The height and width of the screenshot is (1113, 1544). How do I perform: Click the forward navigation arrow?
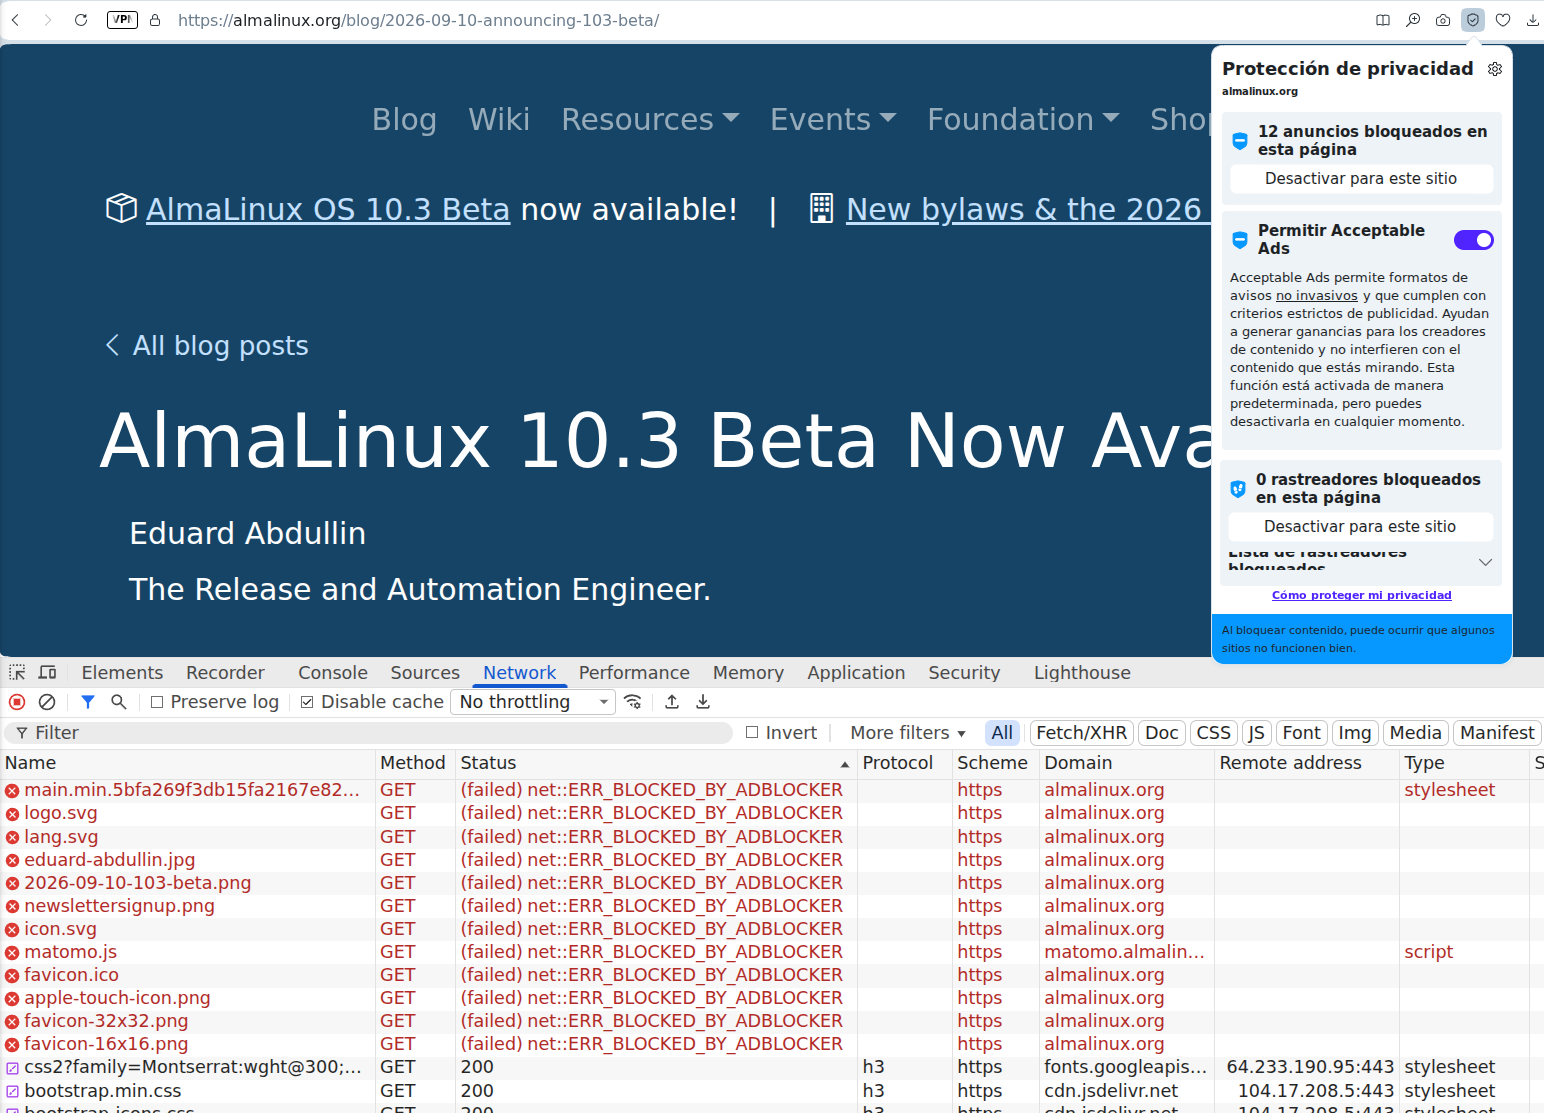click(47, 20)
